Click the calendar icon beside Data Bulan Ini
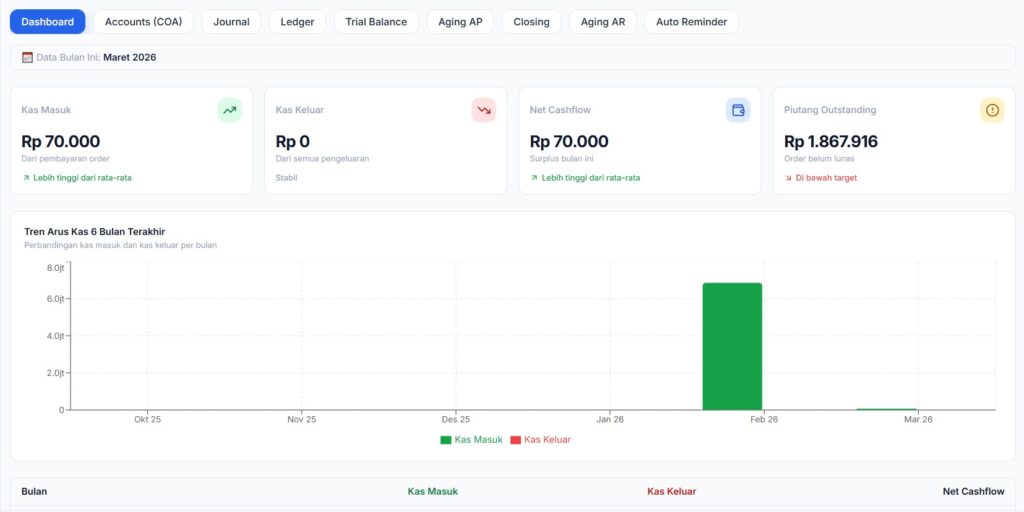Viewport: 1024px width, 512px height. [x=27, y=57]
